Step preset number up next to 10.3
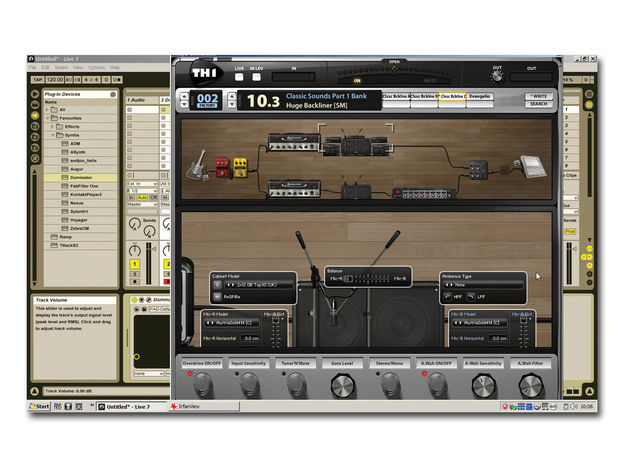Screen dimensions: 630x473 tap(231, 96)
